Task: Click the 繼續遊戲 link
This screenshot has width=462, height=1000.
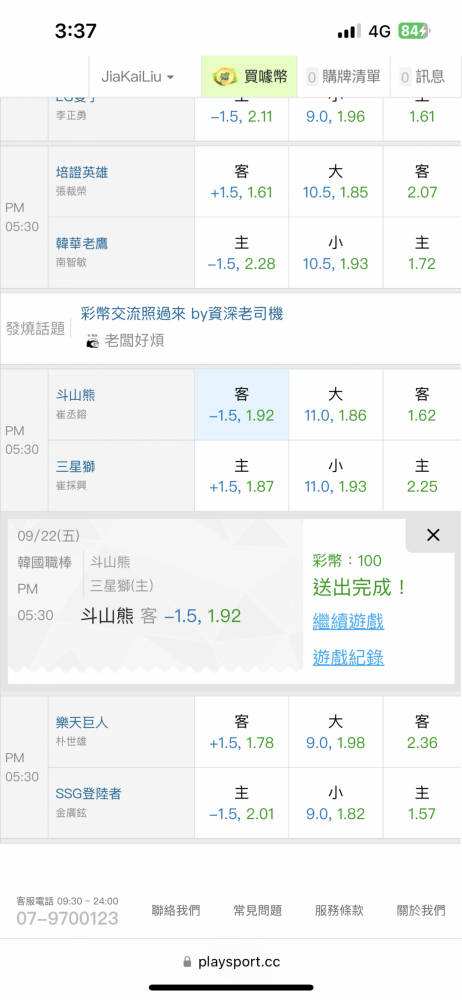Action: 348,621
